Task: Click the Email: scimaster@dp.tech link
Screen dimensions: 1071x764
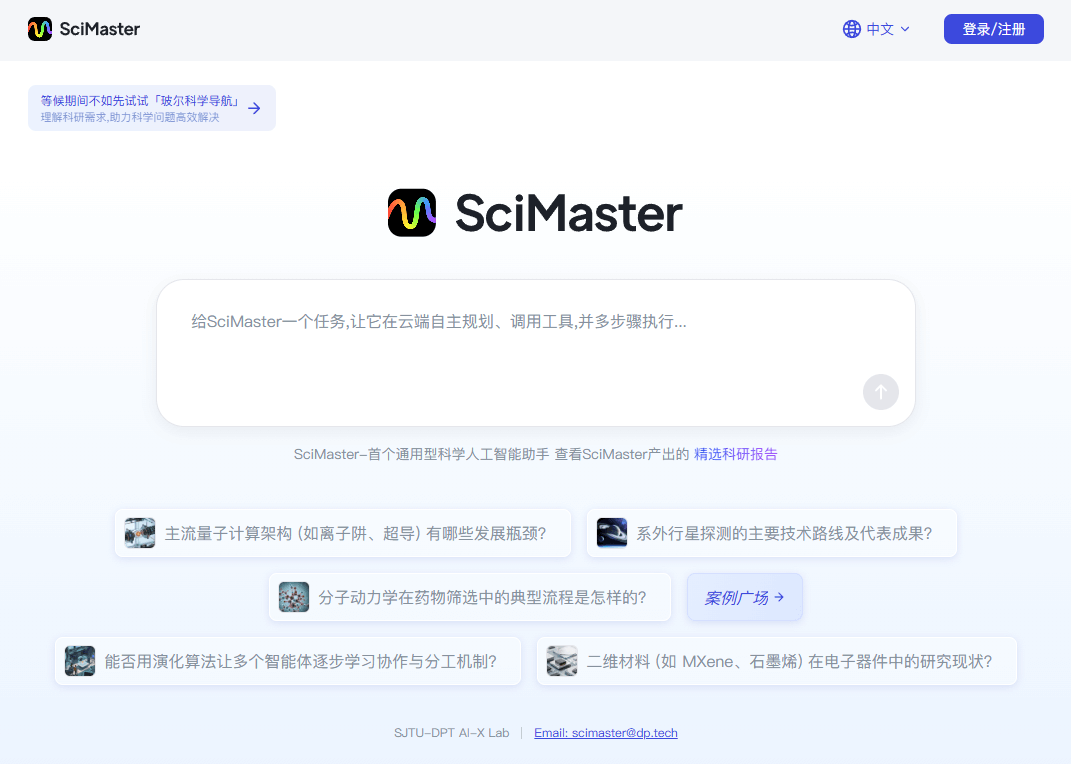Action: 606,733
